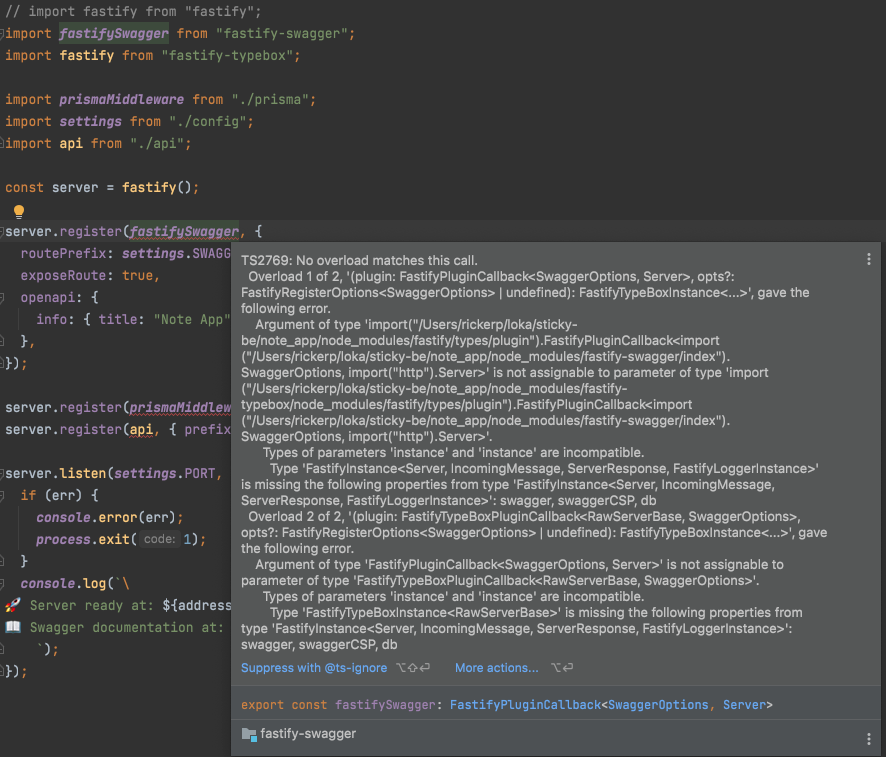Click the exposeRoute: true value
The image size is (886, 757).
[x=137, y=276]
